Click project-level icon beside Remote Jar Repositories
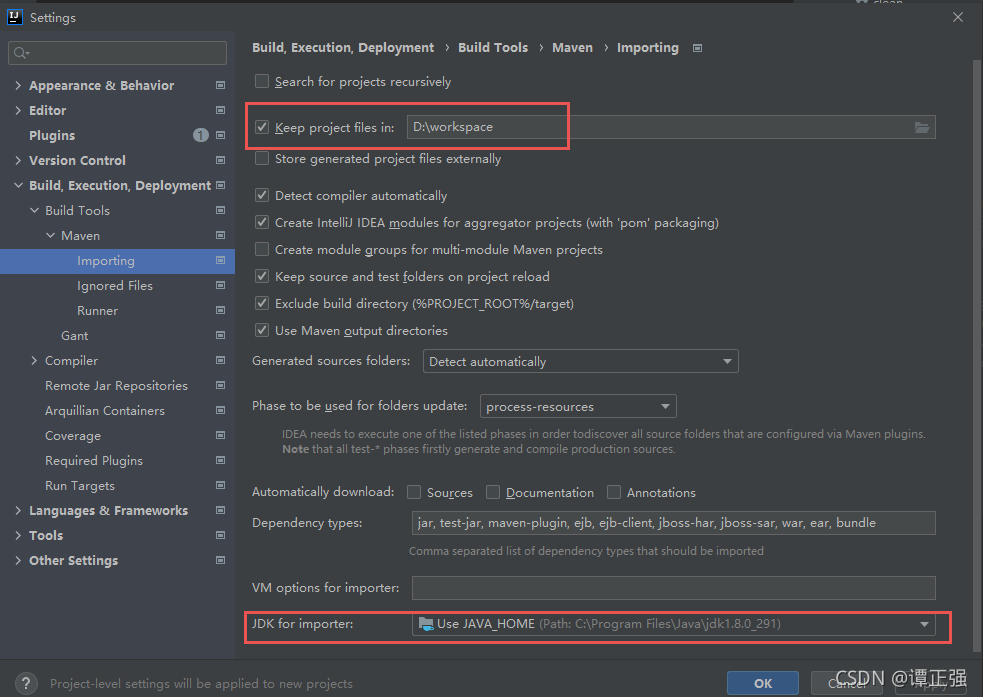The height and width of the screenshot is (697, 983). click(x=221, y=386)
